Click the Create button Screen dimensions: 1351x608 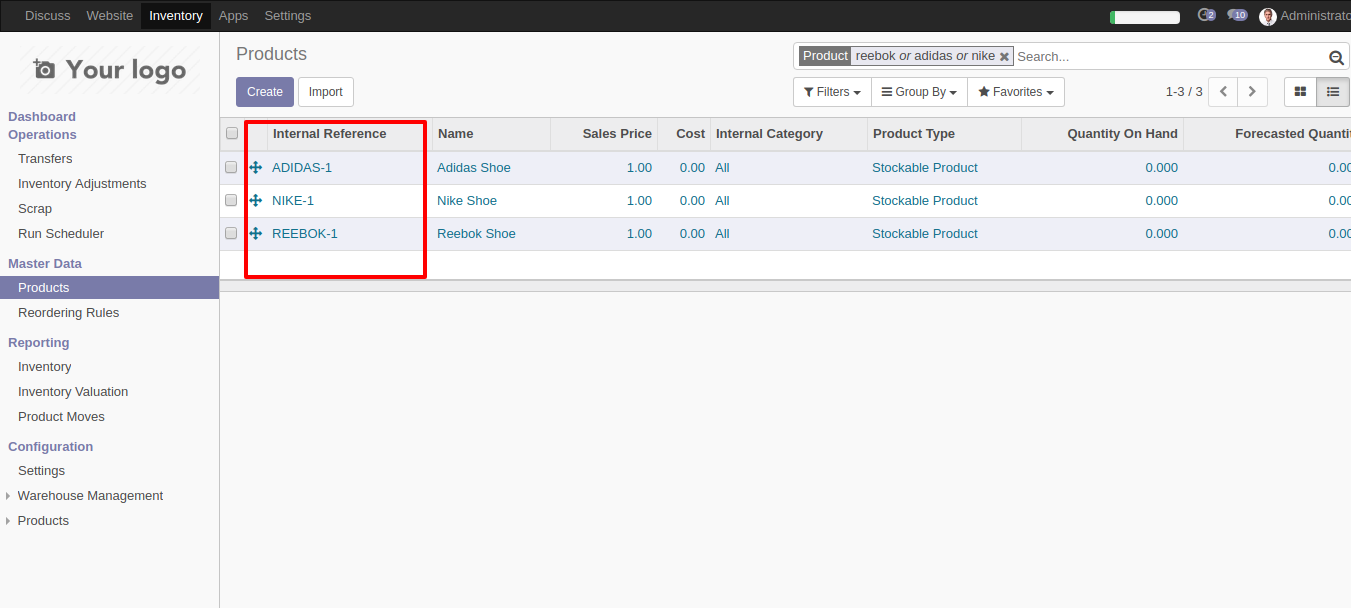265,92
